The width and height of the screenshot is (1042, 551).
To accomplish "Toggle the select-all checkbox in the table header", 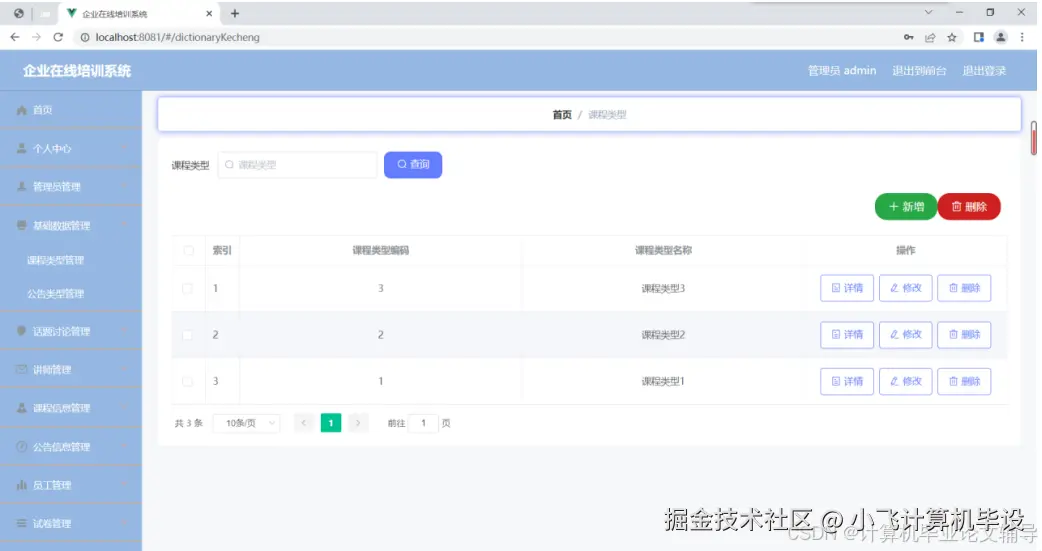I will (188, 251).
